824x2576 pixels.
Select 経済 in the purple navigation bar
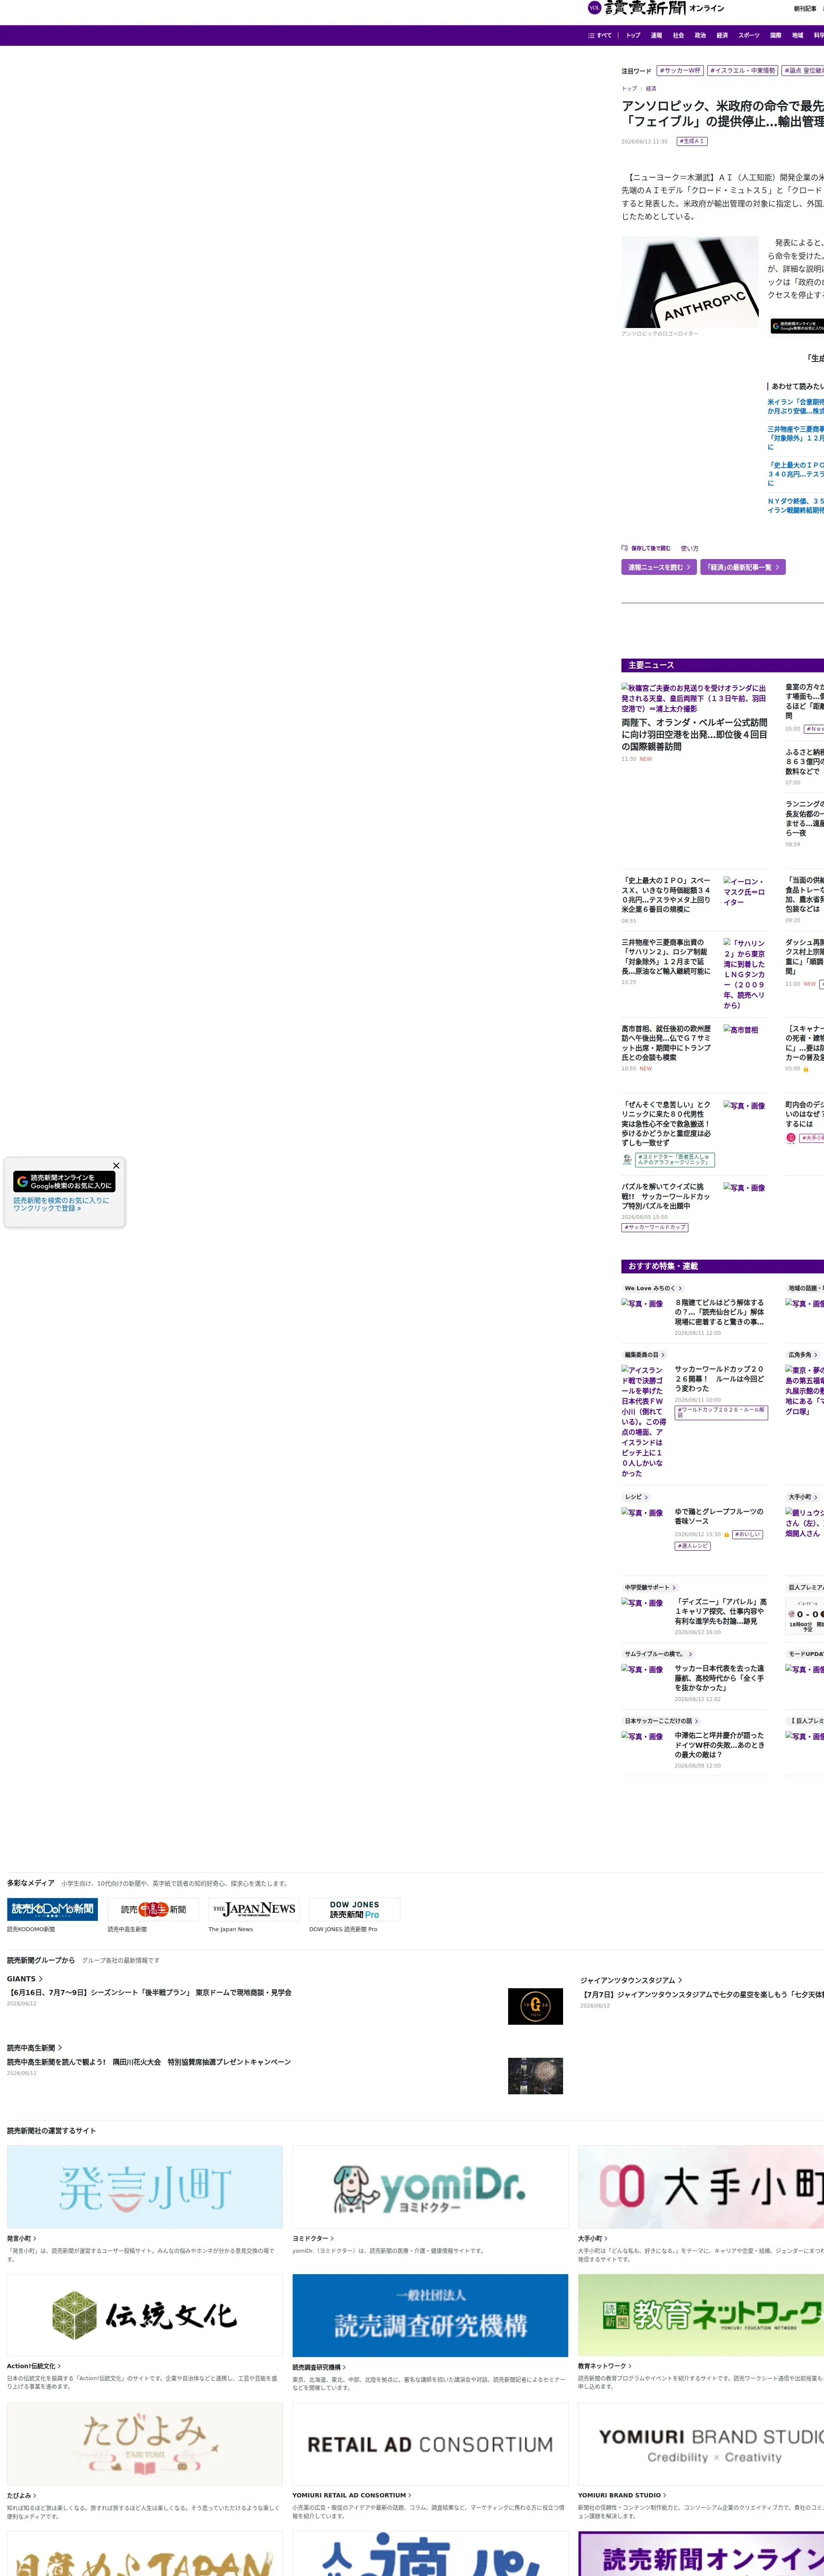click(x=722, y=35)
